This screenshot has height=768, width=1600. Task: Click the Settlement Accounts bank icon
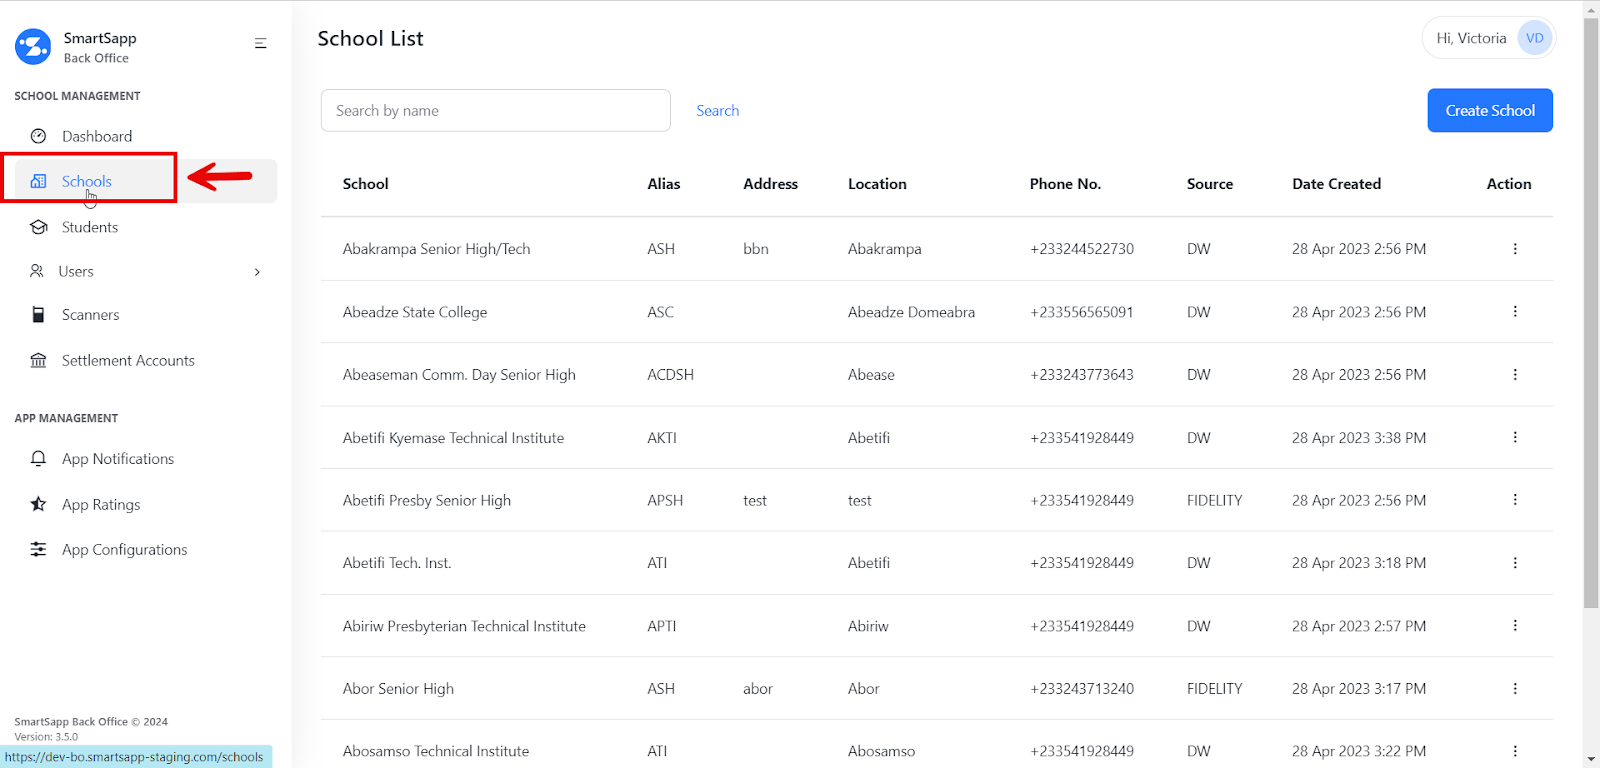coord(38,360)
